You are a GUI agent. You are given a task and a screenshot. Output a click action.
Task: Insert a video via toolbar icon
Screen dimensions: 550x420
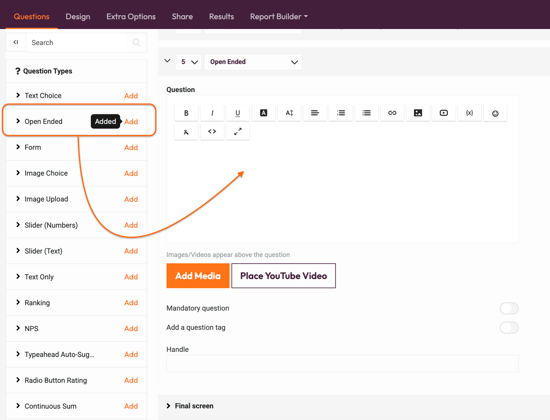pyautogui.click(x=444, y=113)
